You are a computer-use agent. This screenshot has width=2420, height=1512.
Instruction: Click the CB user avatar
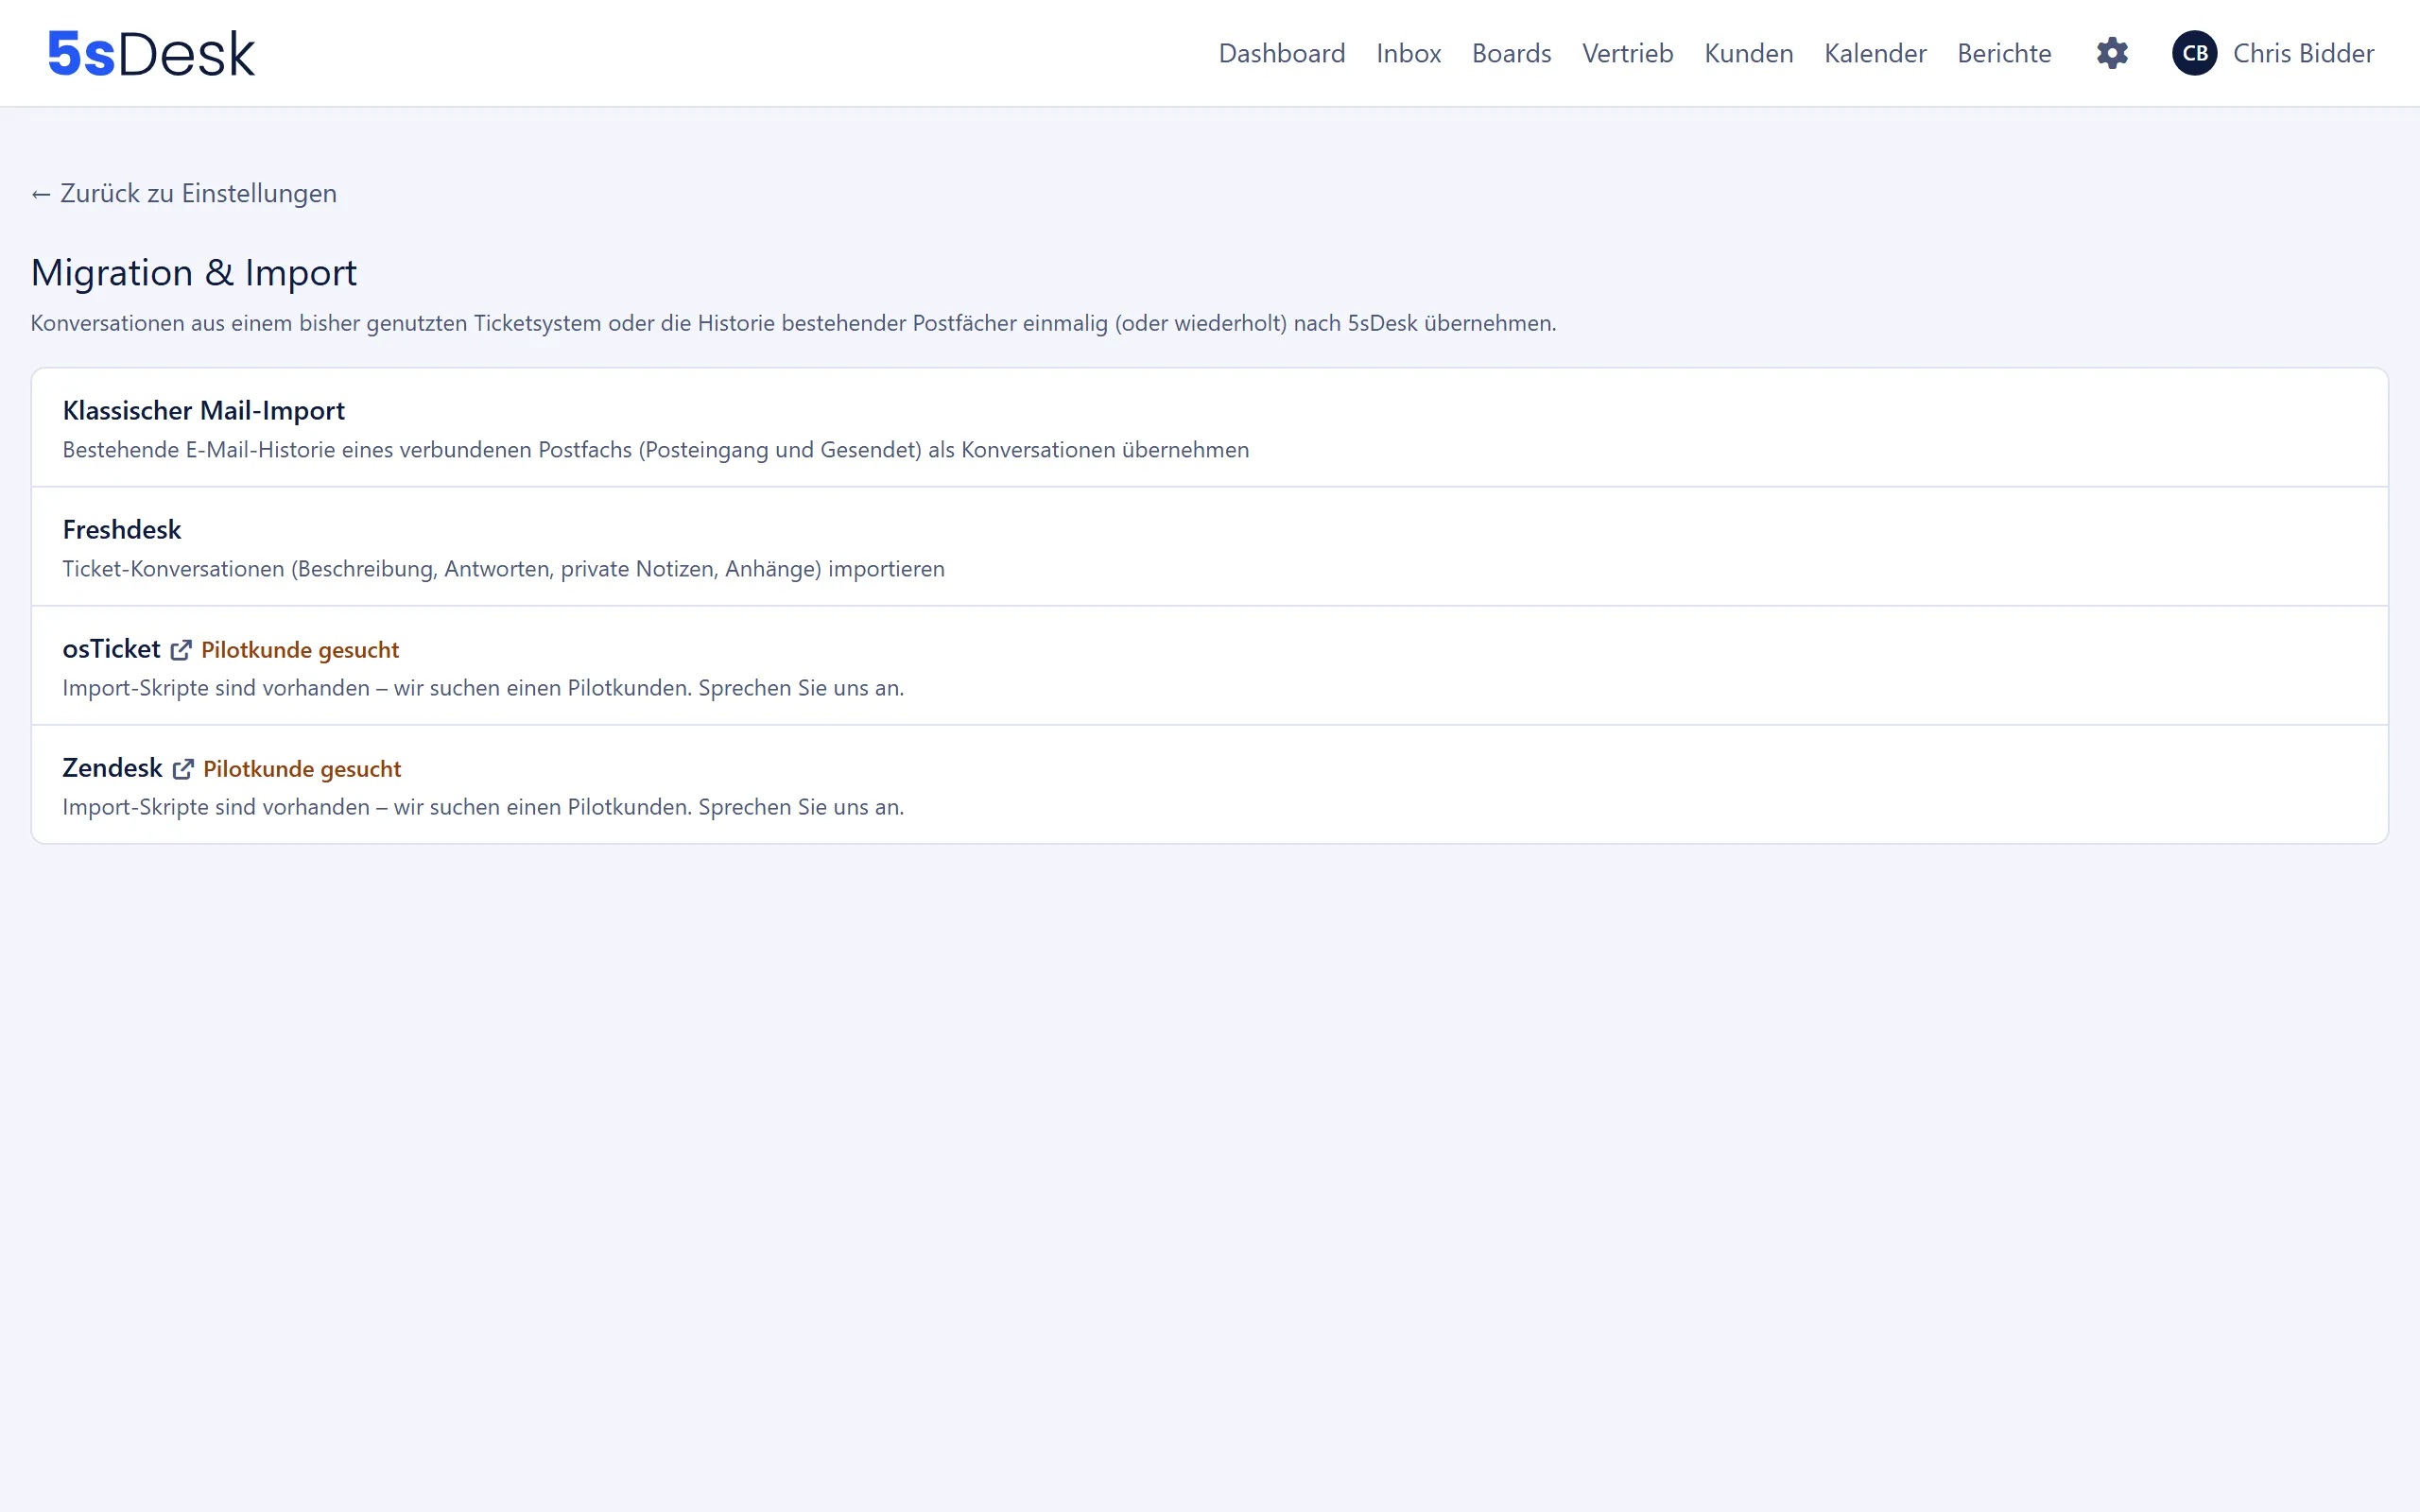click(2194, 53)
